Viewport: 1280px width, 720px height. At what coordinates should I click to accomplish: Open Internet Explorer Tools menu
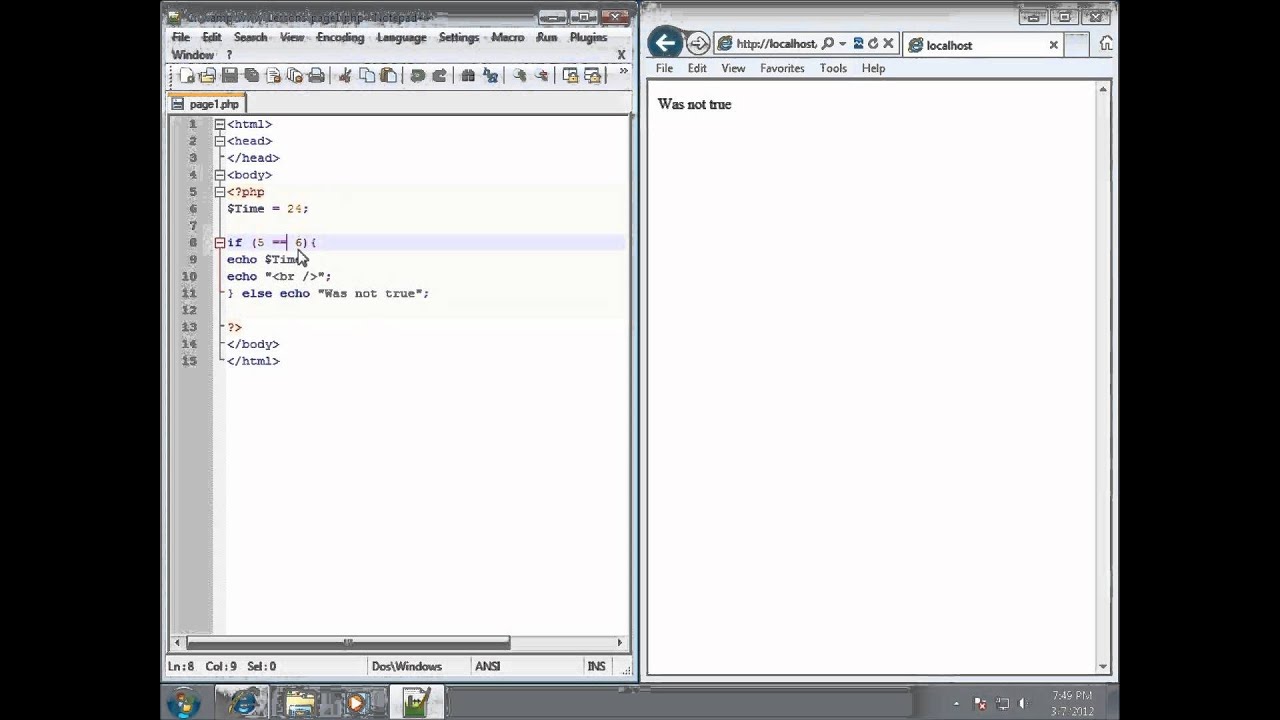833,68
